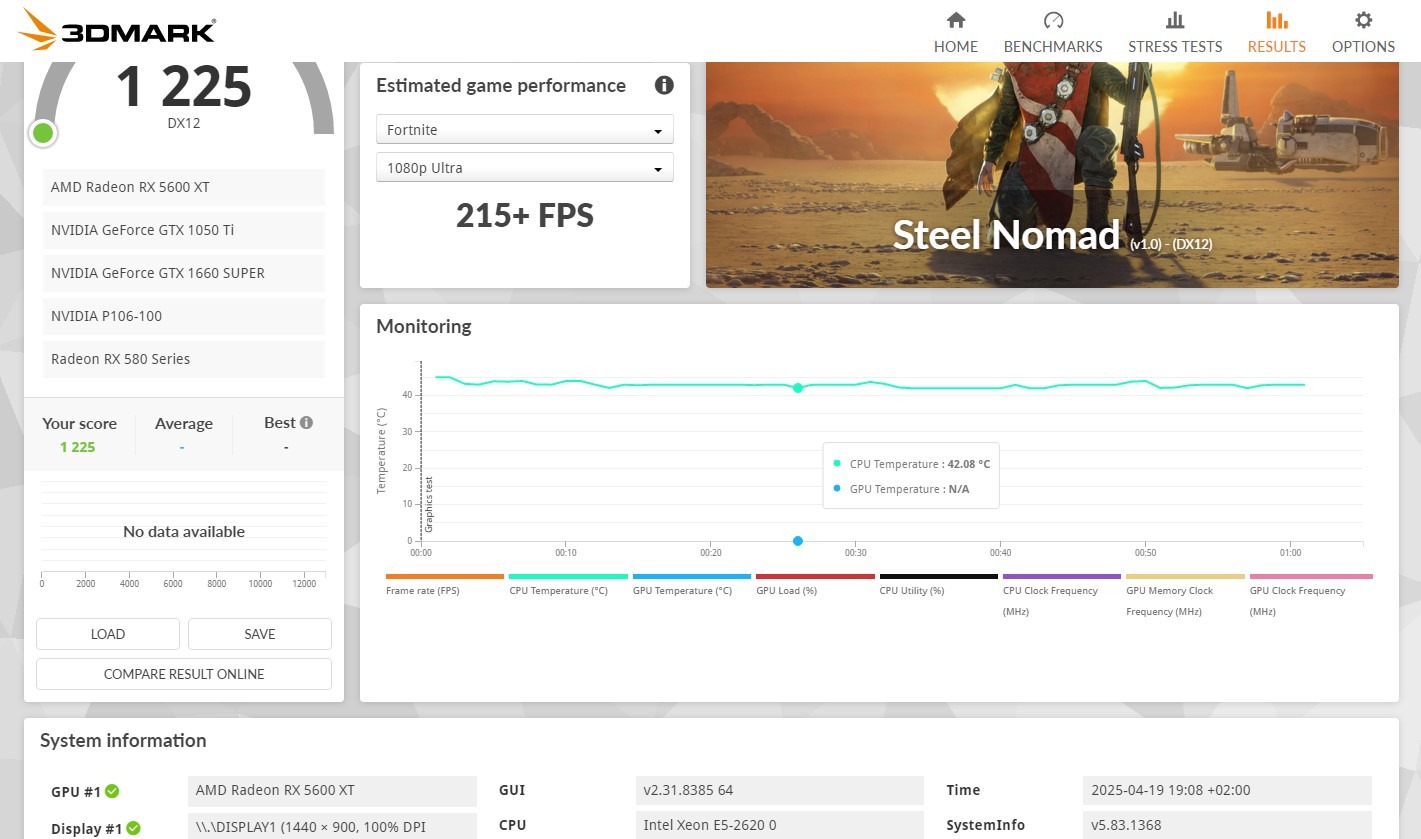Select the Radeon RX 580 Series entry
Screen dimensions: 1421x839
point(184,359)
